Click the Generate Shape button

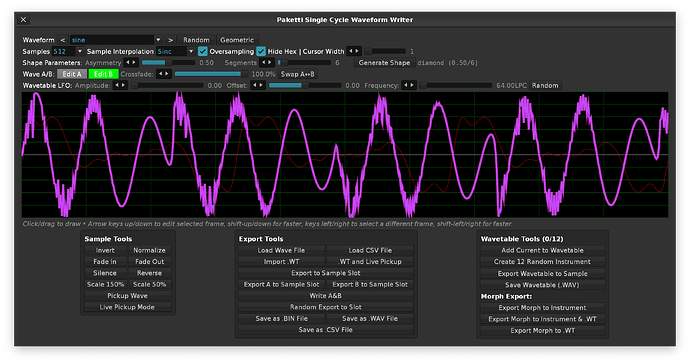tap(384, 63)
